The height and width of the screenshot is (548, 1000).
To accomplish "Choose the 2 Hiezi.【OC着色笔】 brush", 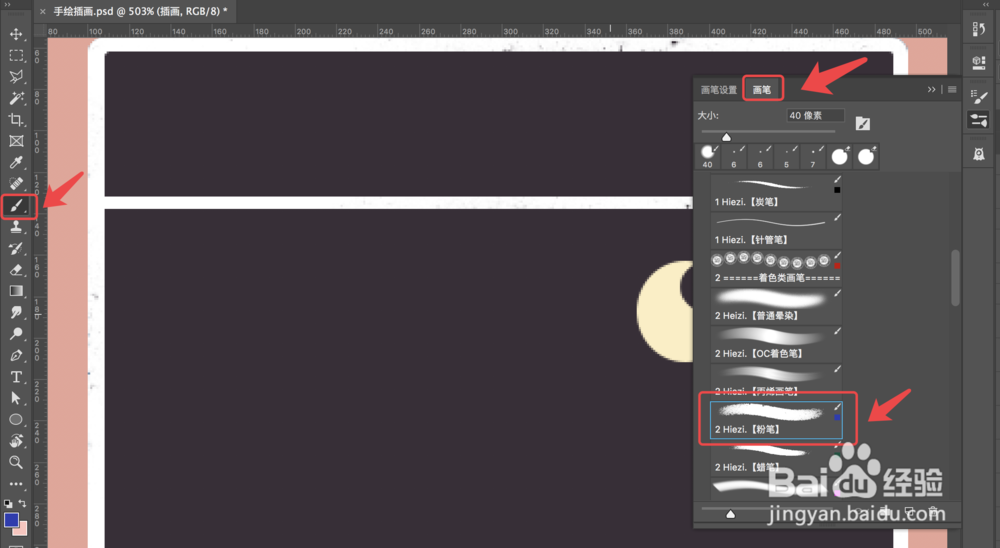I will pos(776,344).
